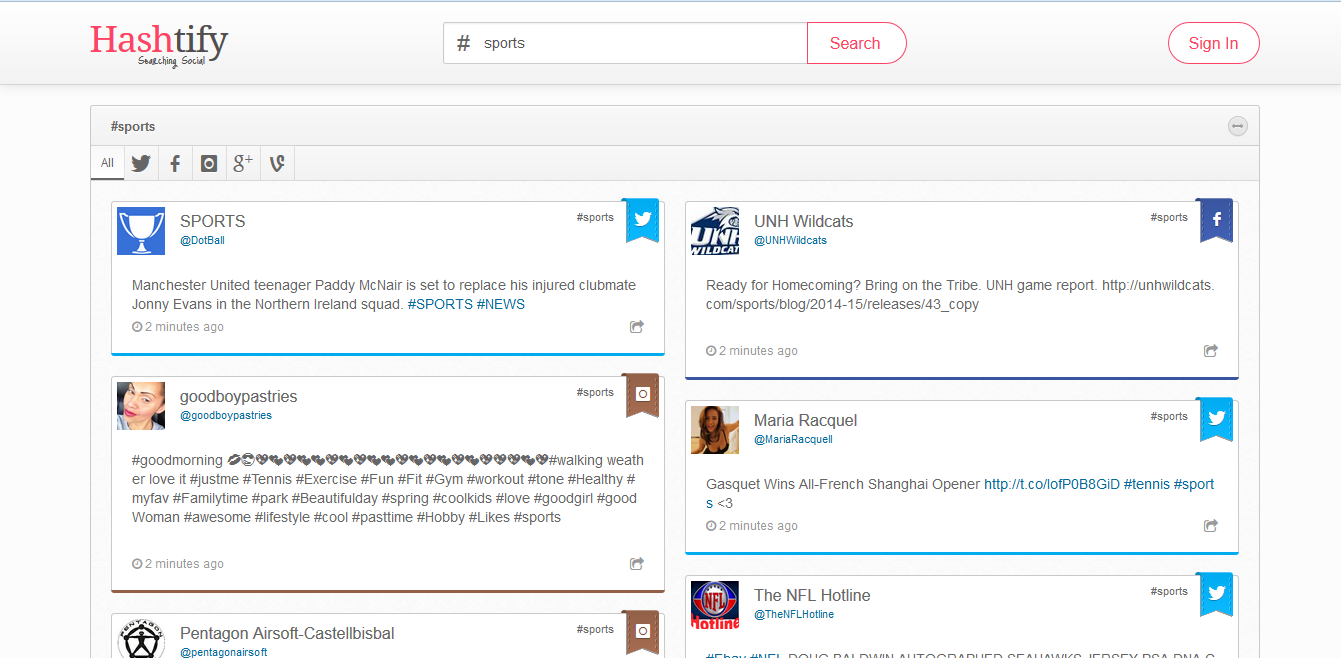Select the All tab
Image resolution: width=1341 pixels, height=658 pixels.
point(107,163)
